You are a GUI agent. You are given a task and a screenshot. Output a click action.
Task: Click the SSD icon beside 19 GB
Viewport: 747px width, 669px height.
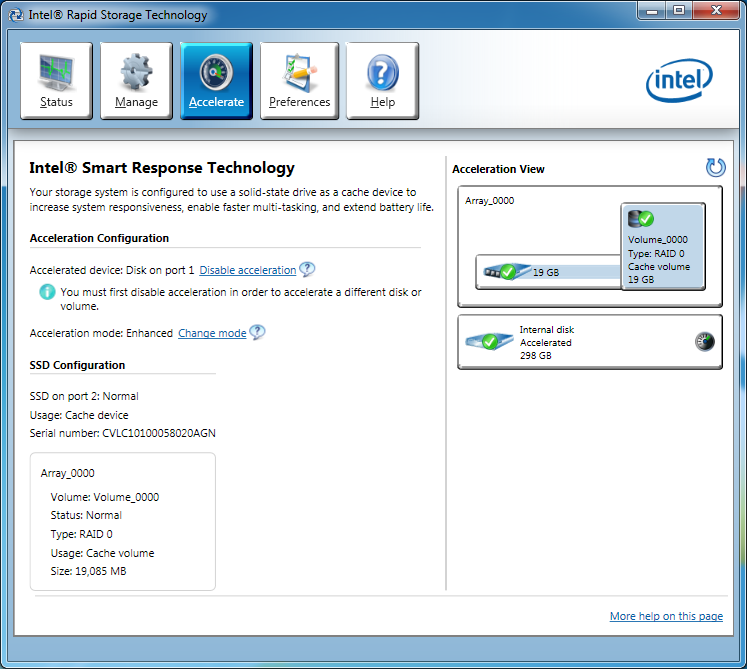(x=506, y=272)
